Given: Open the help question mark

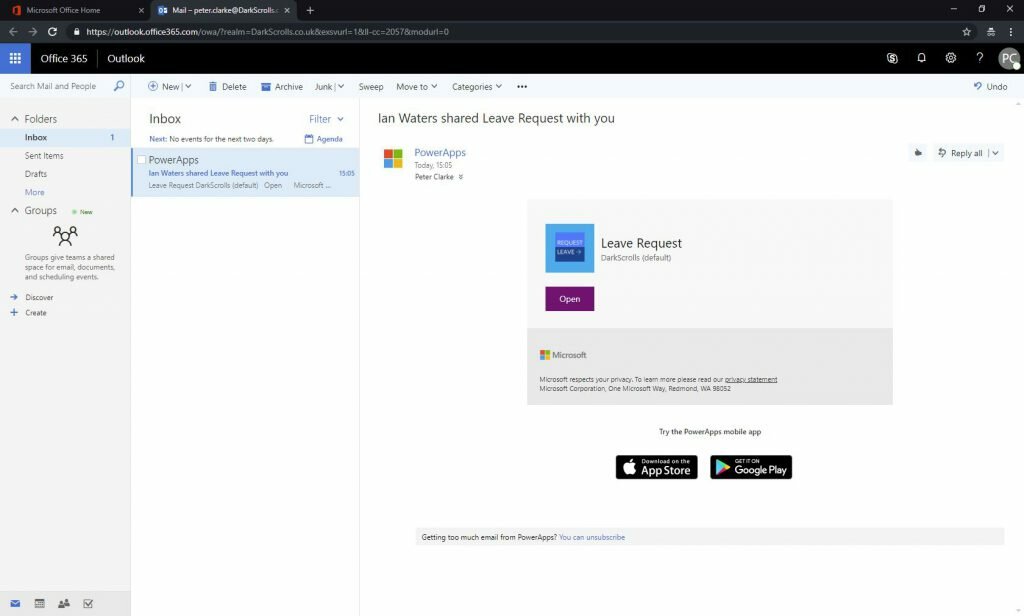Looking at the screenshot, I should 980,57.
